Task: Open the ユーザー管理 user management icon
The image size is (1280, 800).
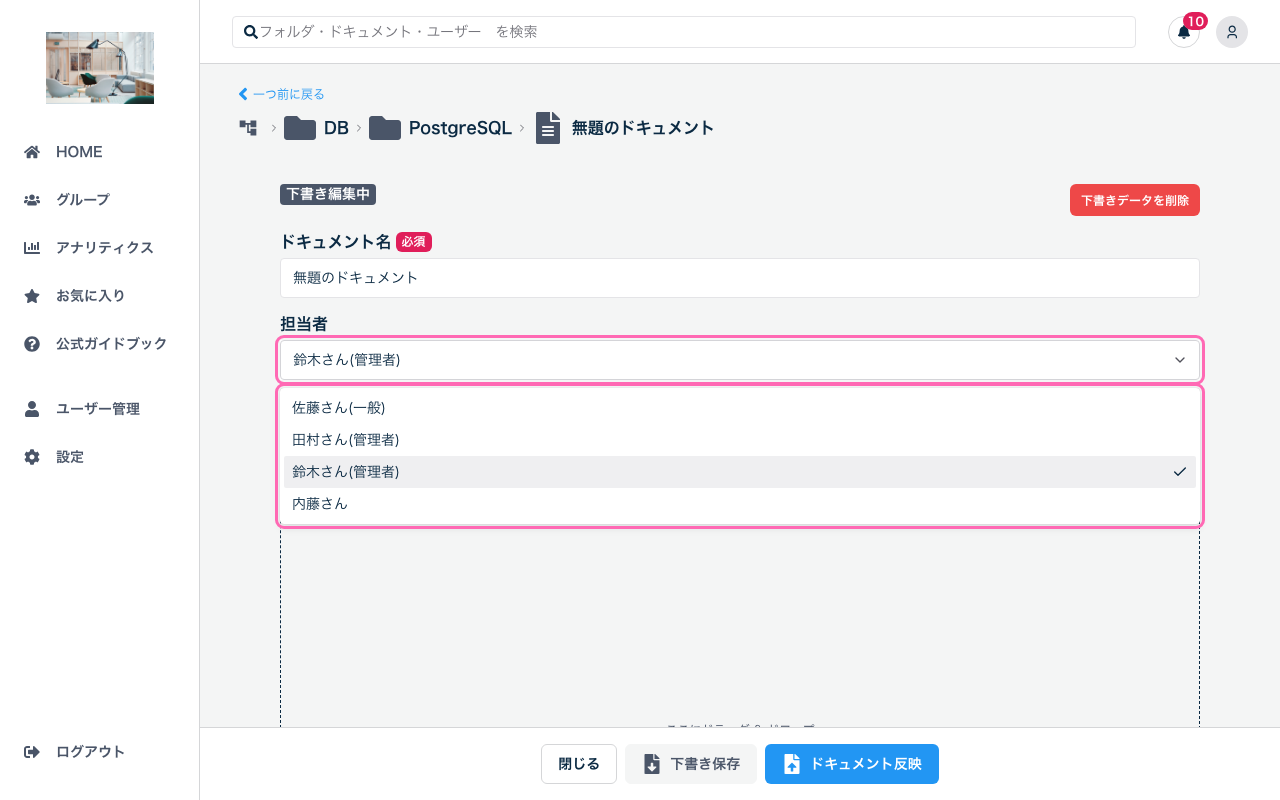Action: [31, 408]
